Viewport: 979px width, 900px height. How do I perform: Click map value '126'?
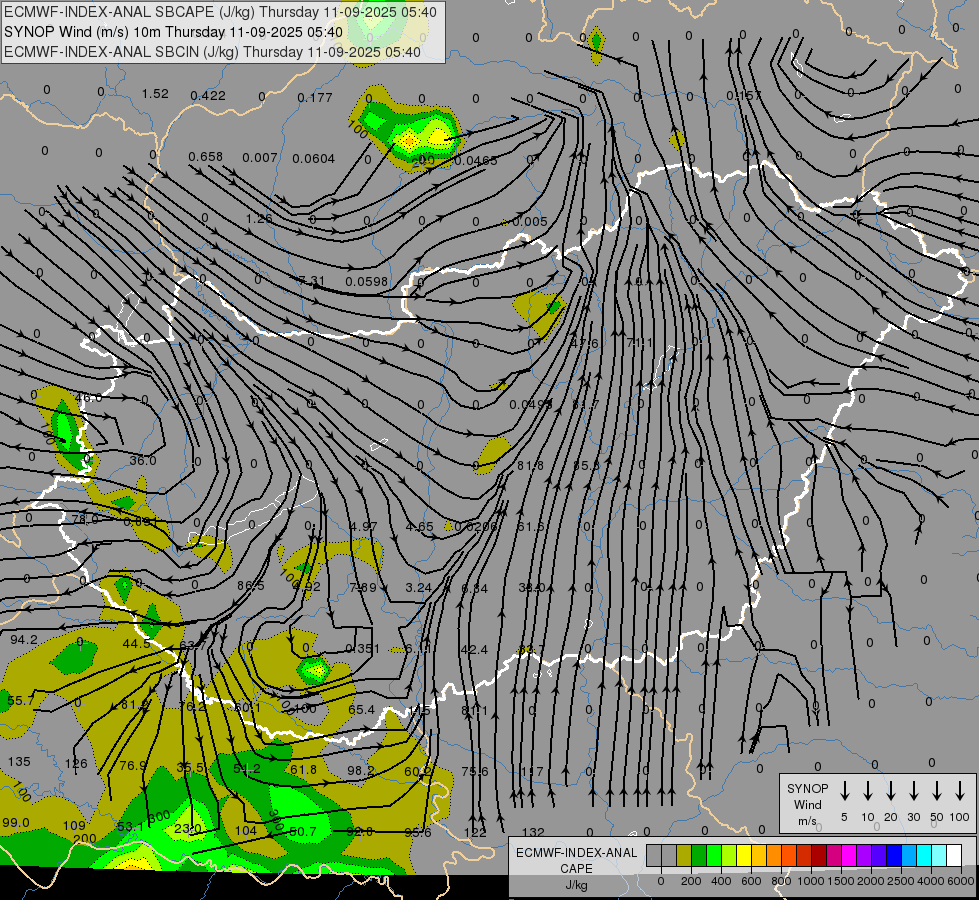[x=76, y=763]
